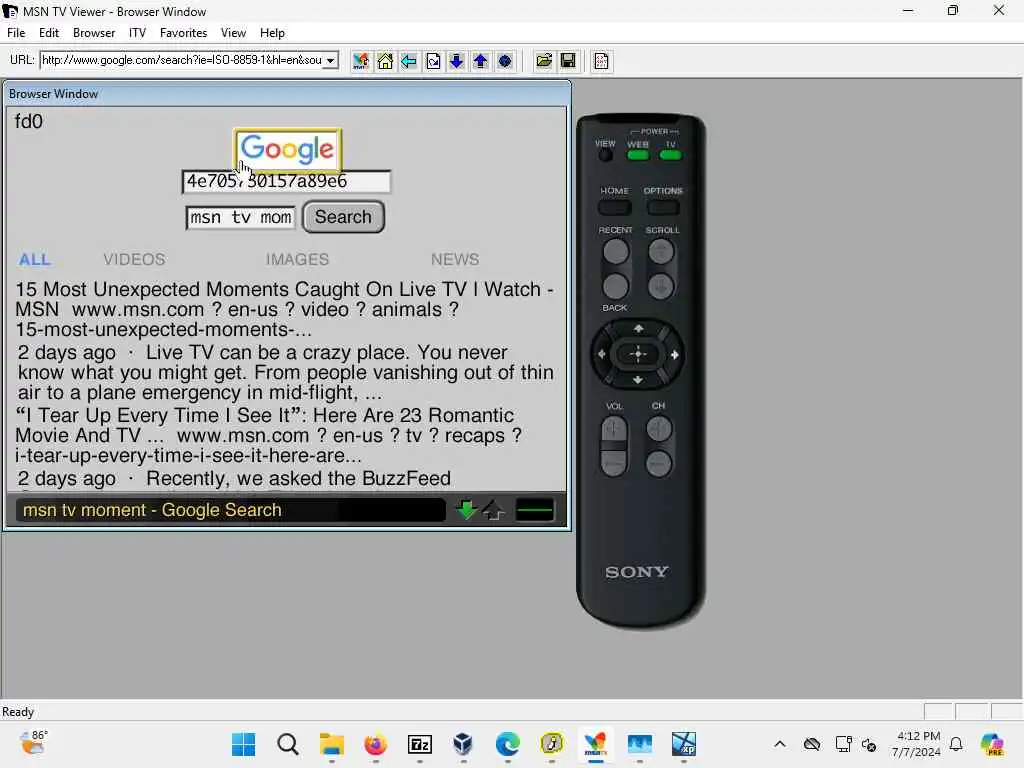
Task: Switch to the IMAGES tab
Action: pyautogui.click(x=297, y=259)
